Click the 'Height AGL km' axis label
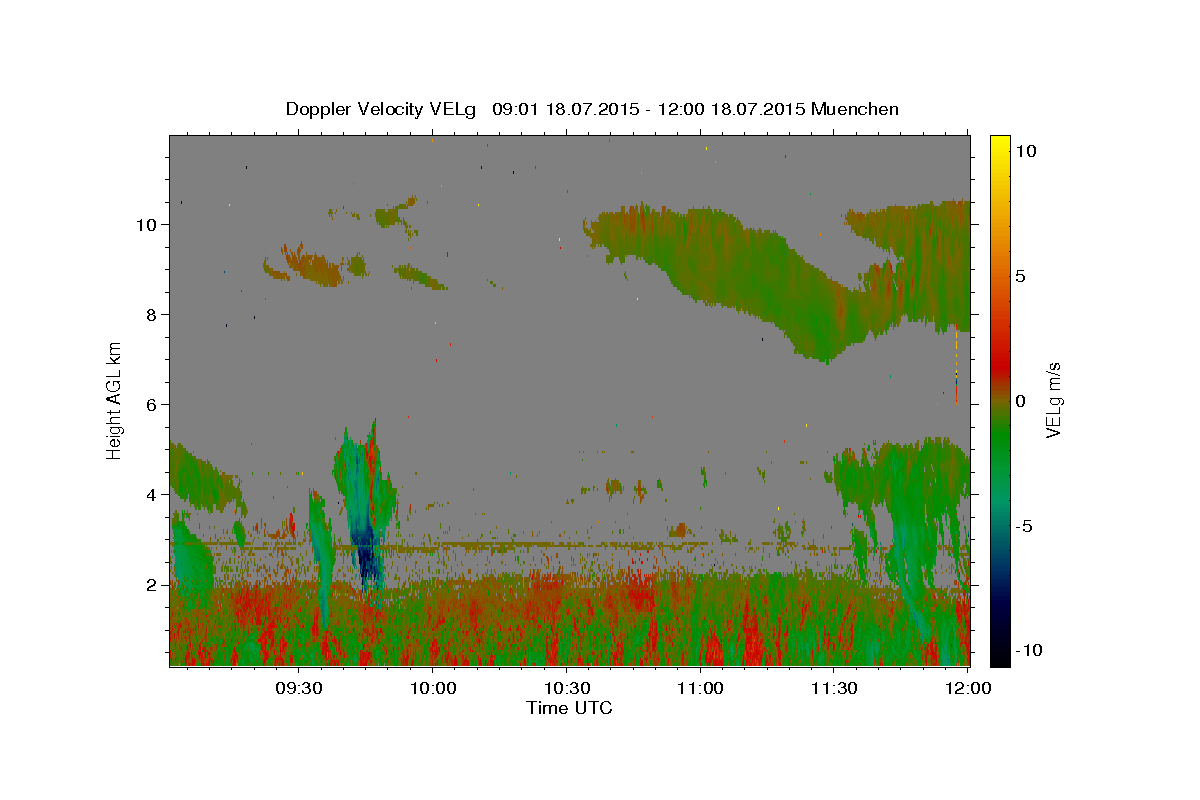The width and height of the screenshot is (1200, 800). pyautogui.click(x=115, y=401)
